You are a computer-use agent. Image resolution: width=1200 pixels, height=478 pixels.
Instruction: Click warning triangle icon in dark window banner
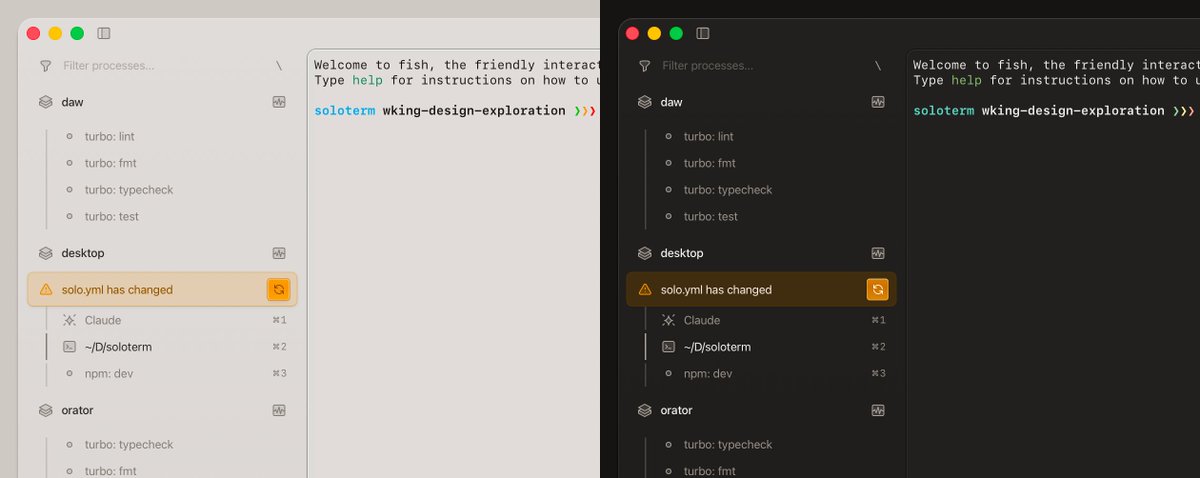(644, 290)
